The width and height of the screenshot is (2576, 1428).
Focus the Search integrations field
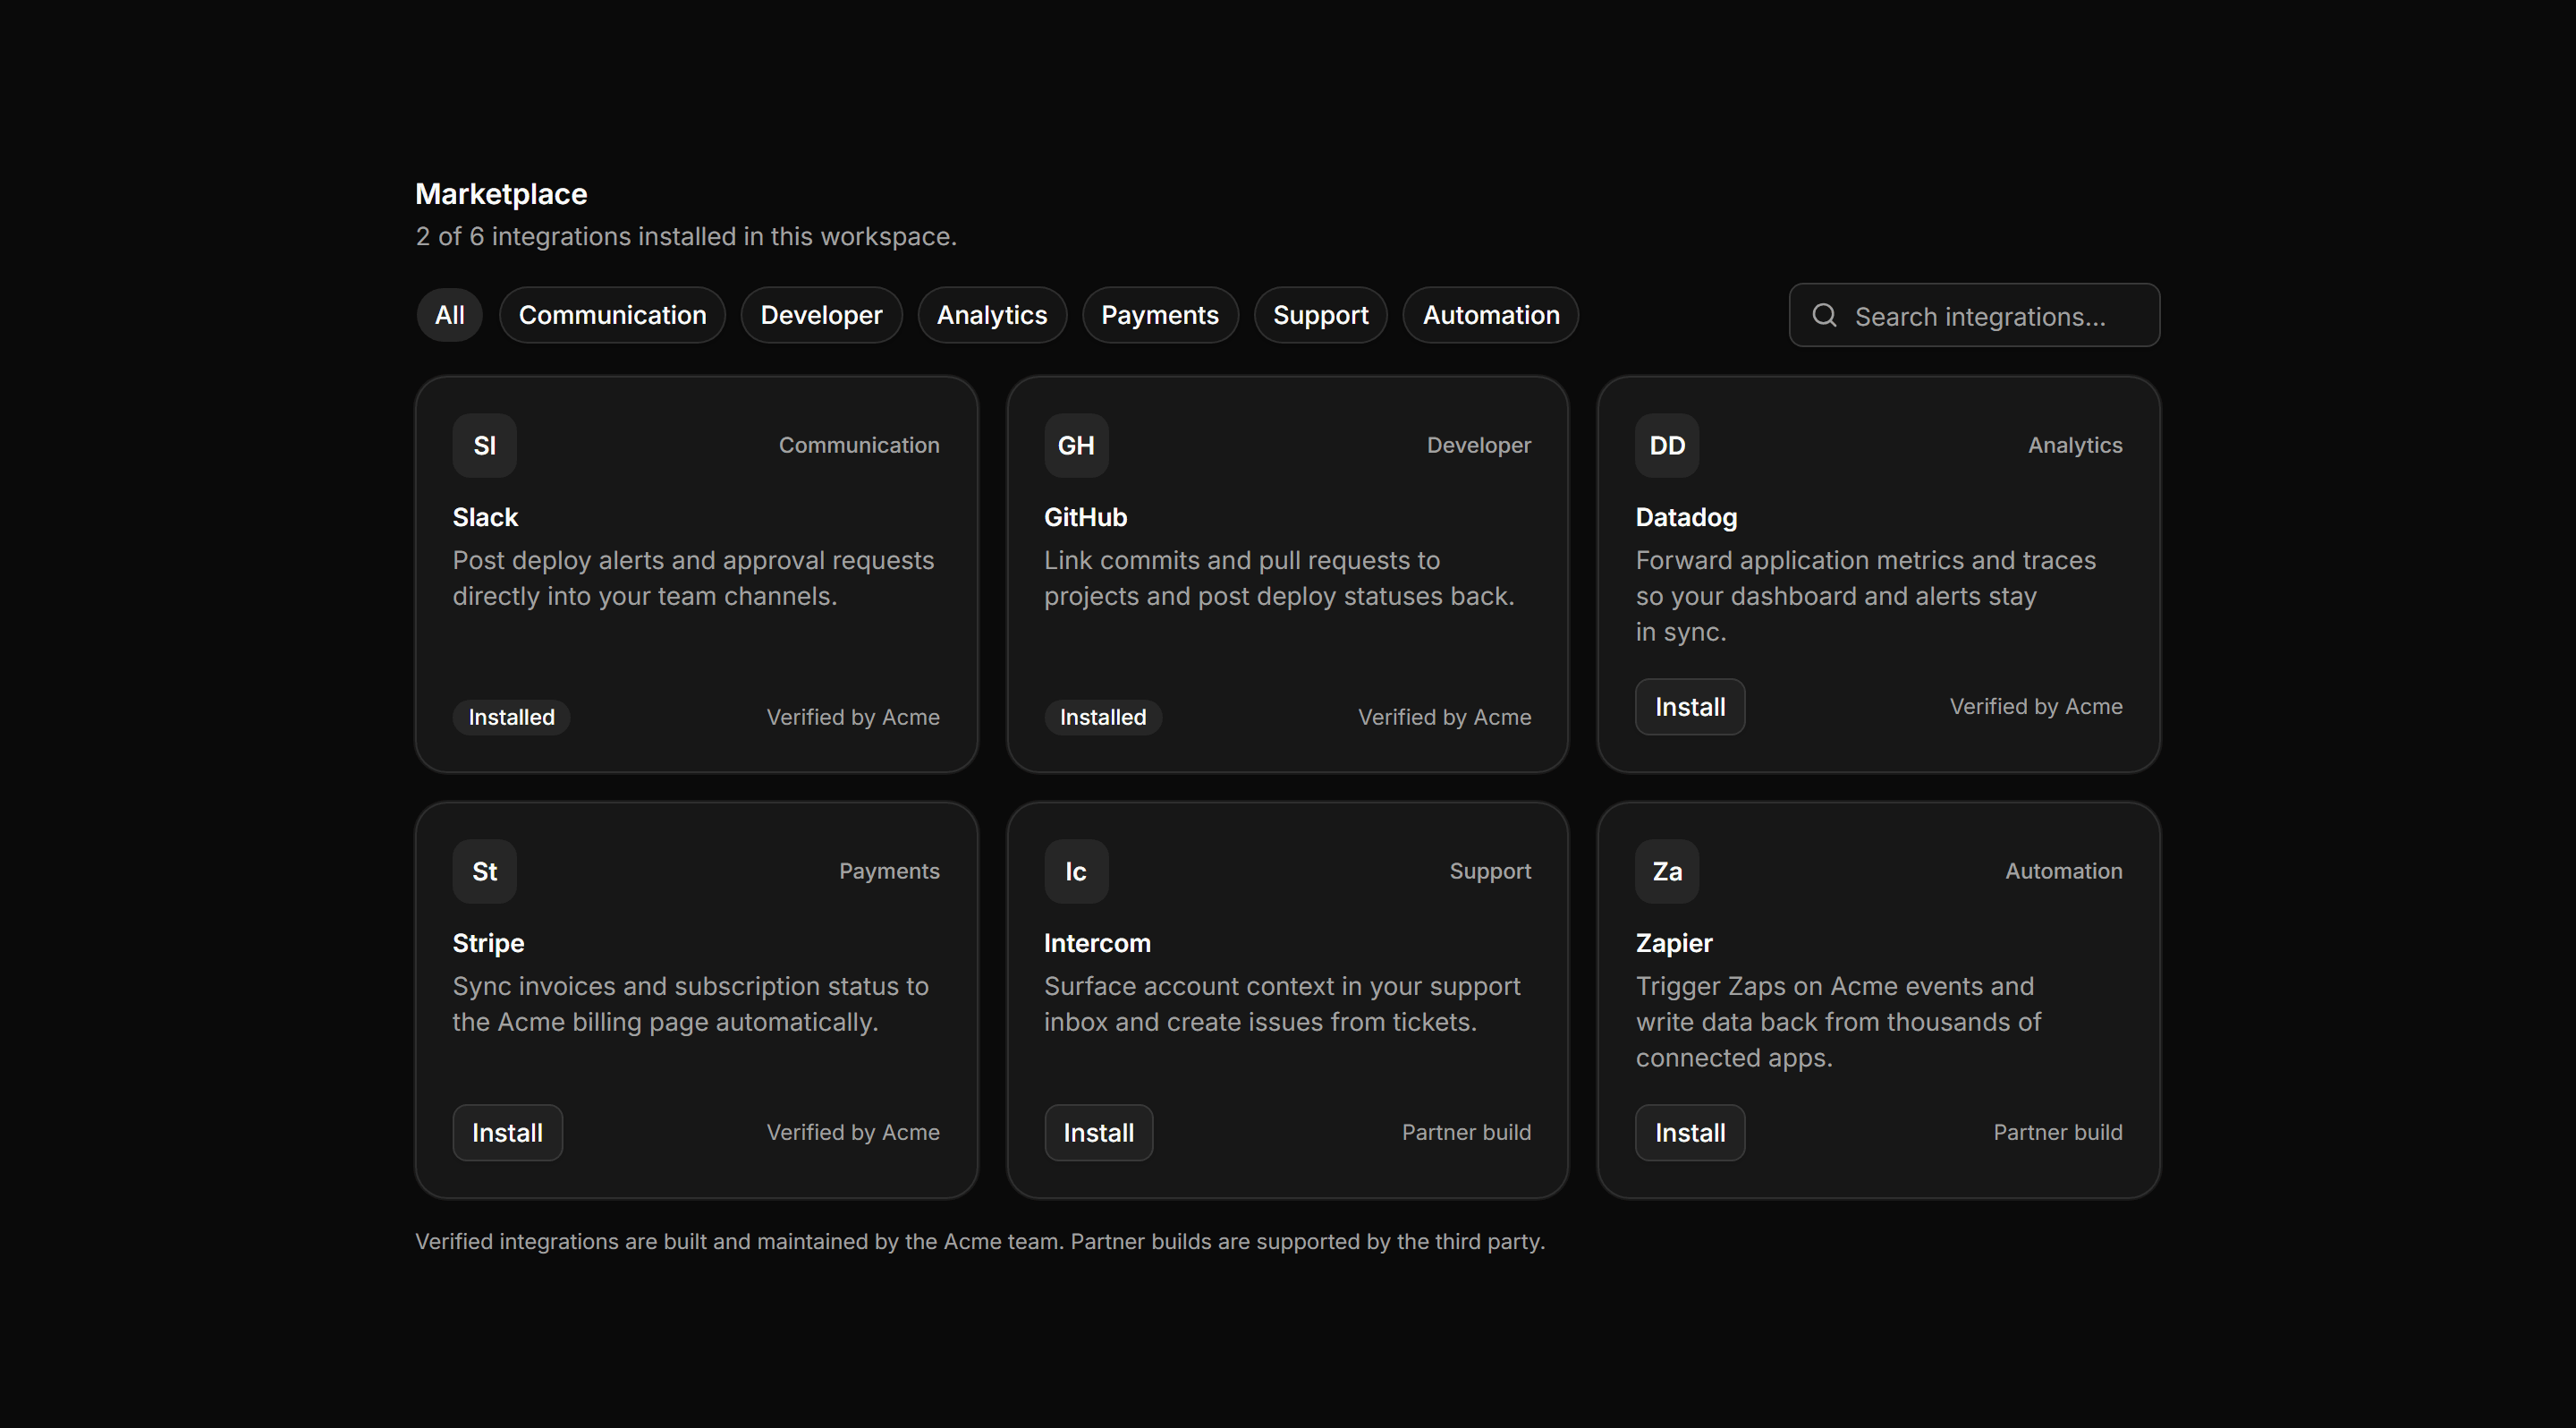[1974, 315]
